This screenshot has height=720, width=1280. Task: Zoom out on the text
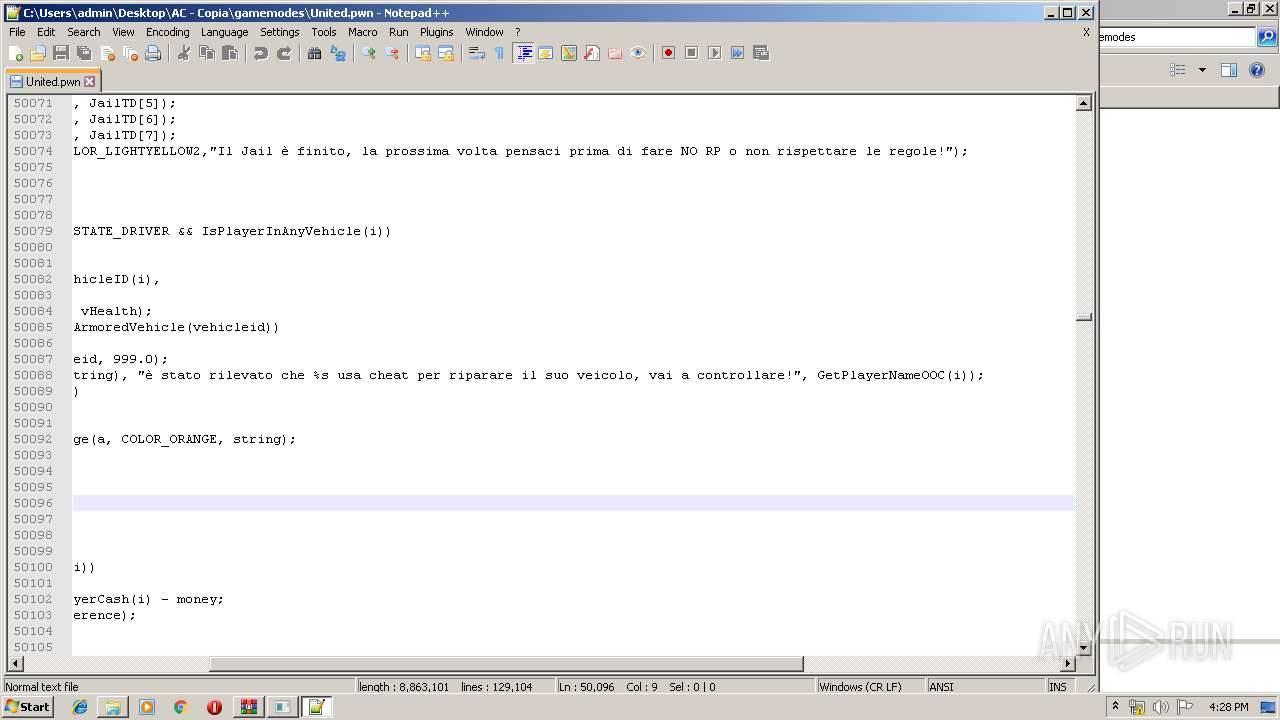tap(392, 53)
